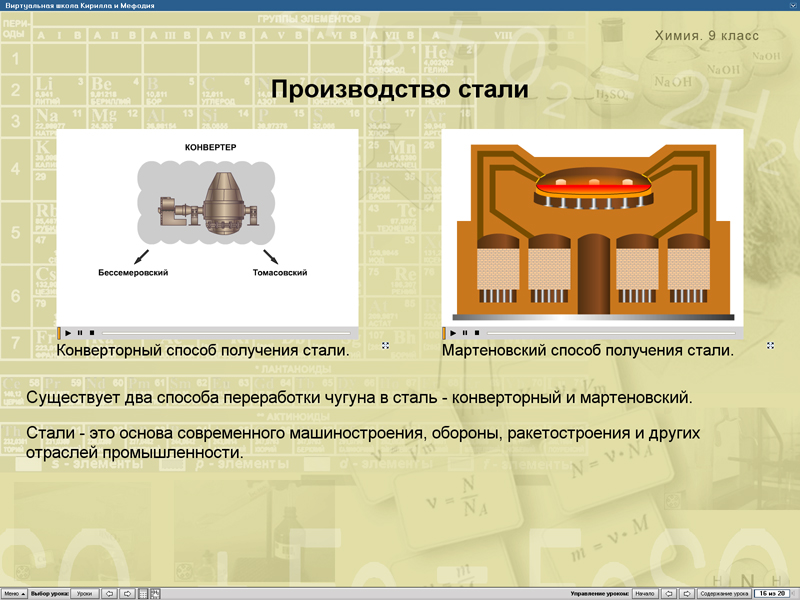Screen dimensions: 800x600
Task: Play the Martin furnace video
Action: (x=454, y=330)
